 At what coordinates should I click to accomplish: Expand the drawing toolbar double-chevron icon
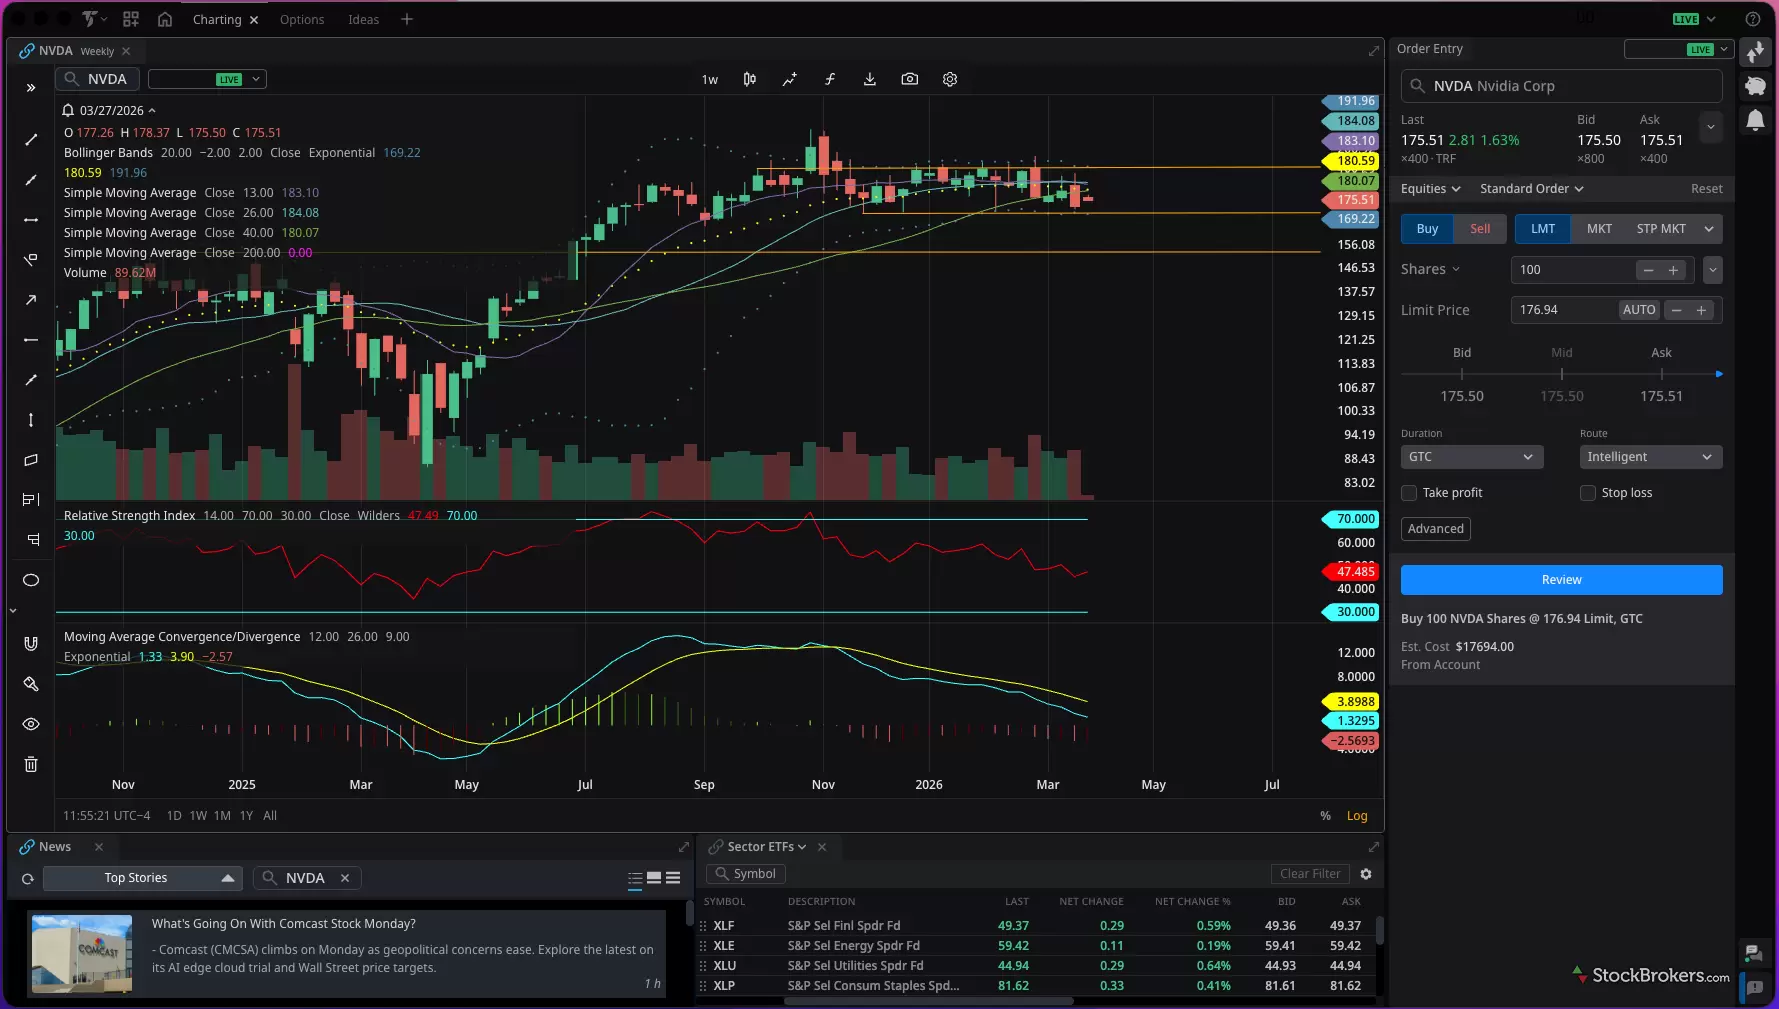(x=31, y=88)
